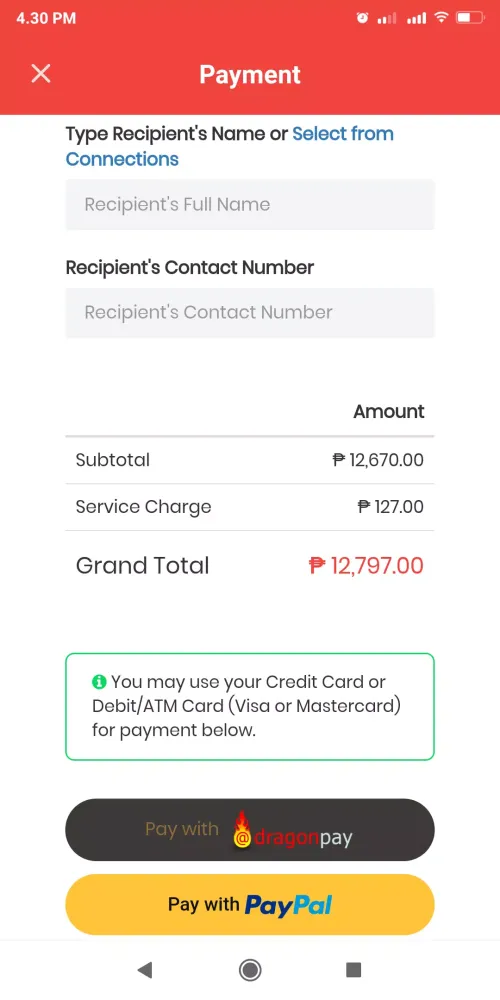Tap the Android home circle button

click(x=250, y=970)
